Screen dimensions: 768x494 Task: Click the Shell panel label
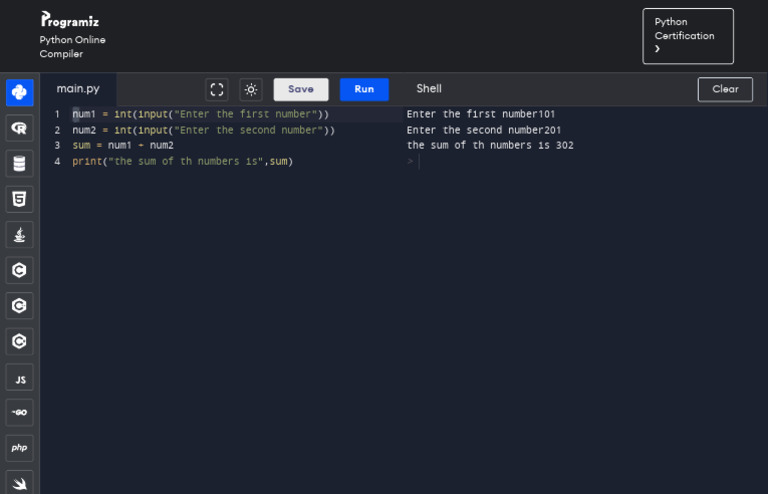[x=429, y=89]
